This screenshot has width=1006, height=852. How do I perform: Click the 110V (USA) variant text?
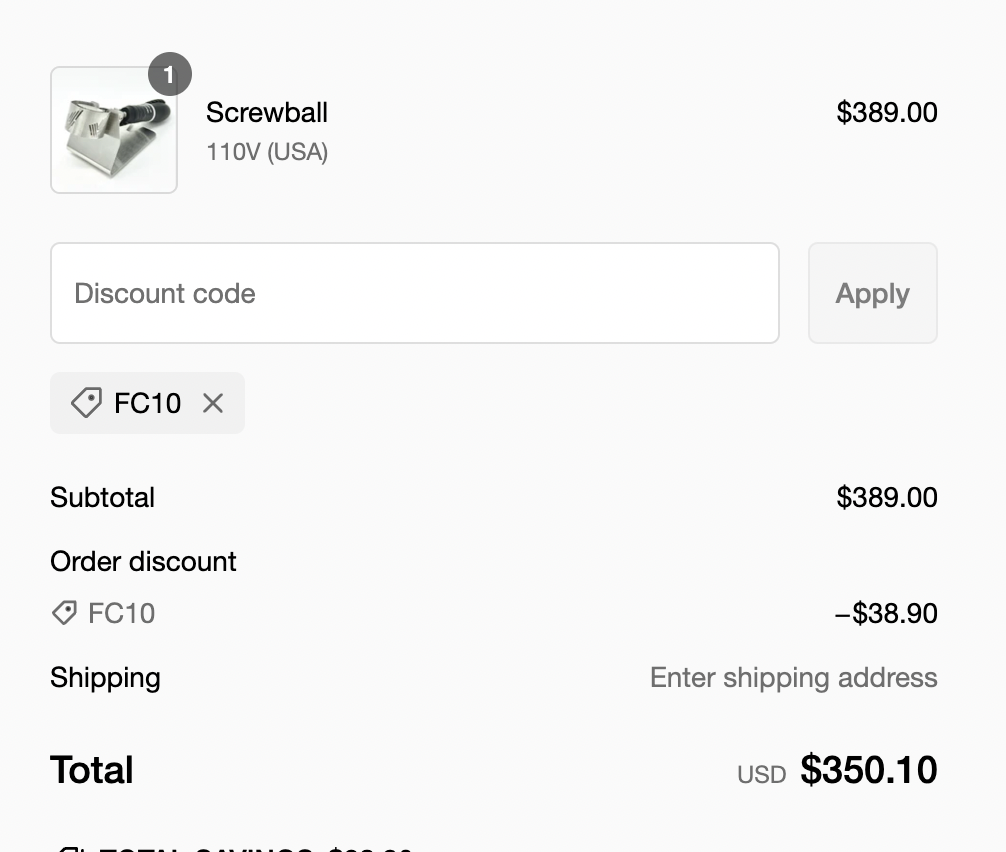266,152
